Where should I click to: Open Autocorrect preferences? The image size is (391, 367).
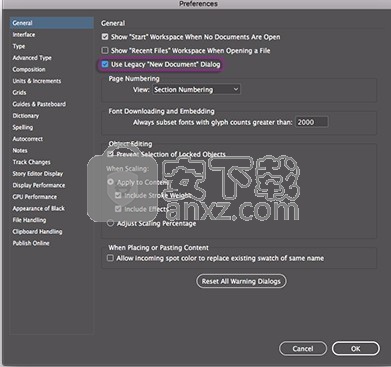(x=28, y=139)
